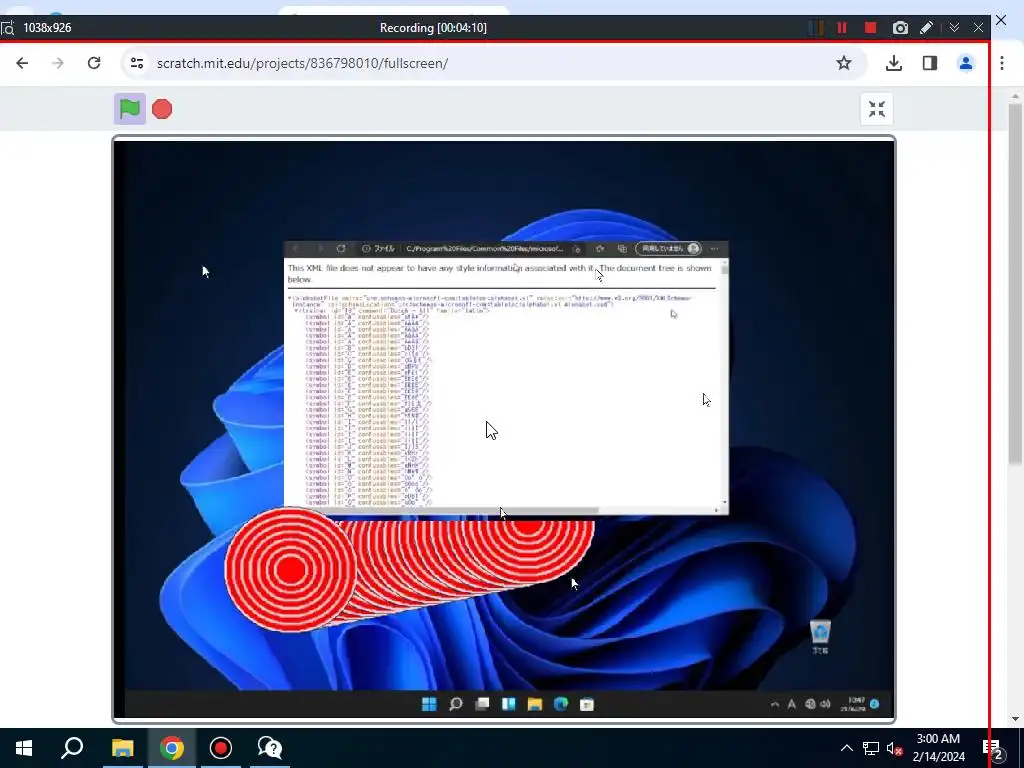Image resolution: width=1024 pixels, height=768 pixels.
Task: Stop recording with the red square button
Action: pyautogui.click(x=870, y=27)
